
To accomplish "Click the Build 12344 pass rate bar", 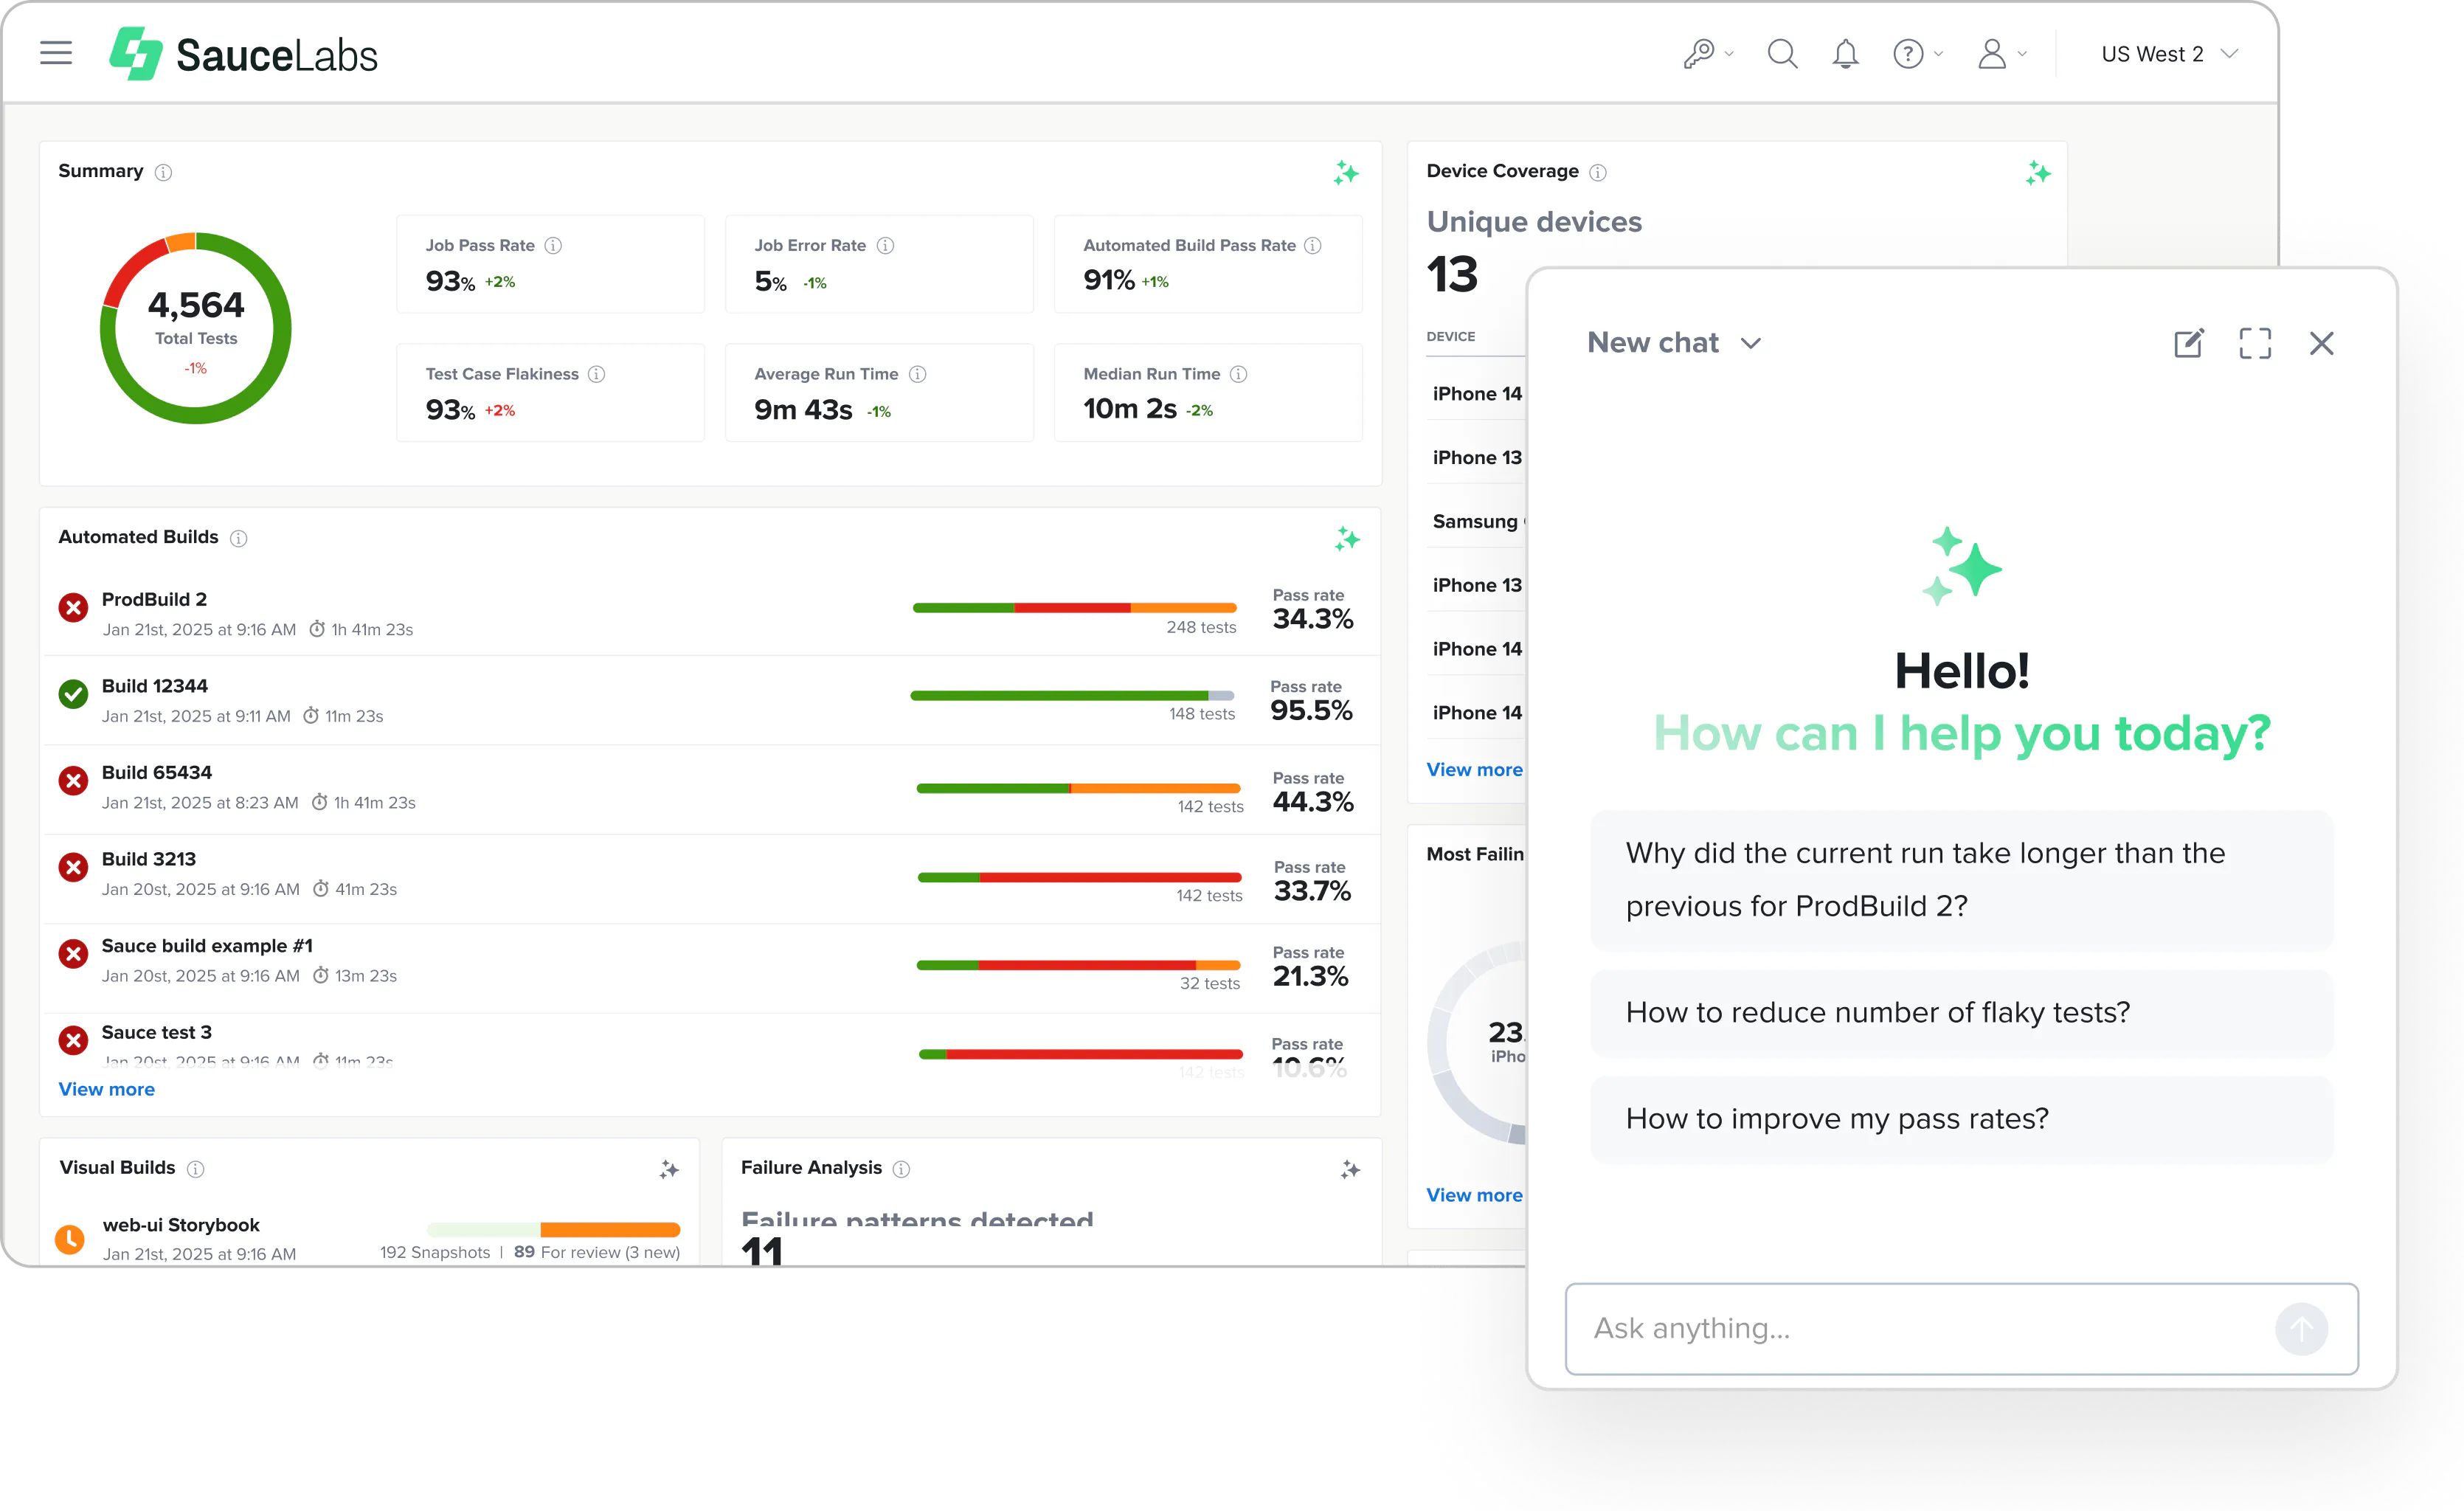I will point(1072,695).
